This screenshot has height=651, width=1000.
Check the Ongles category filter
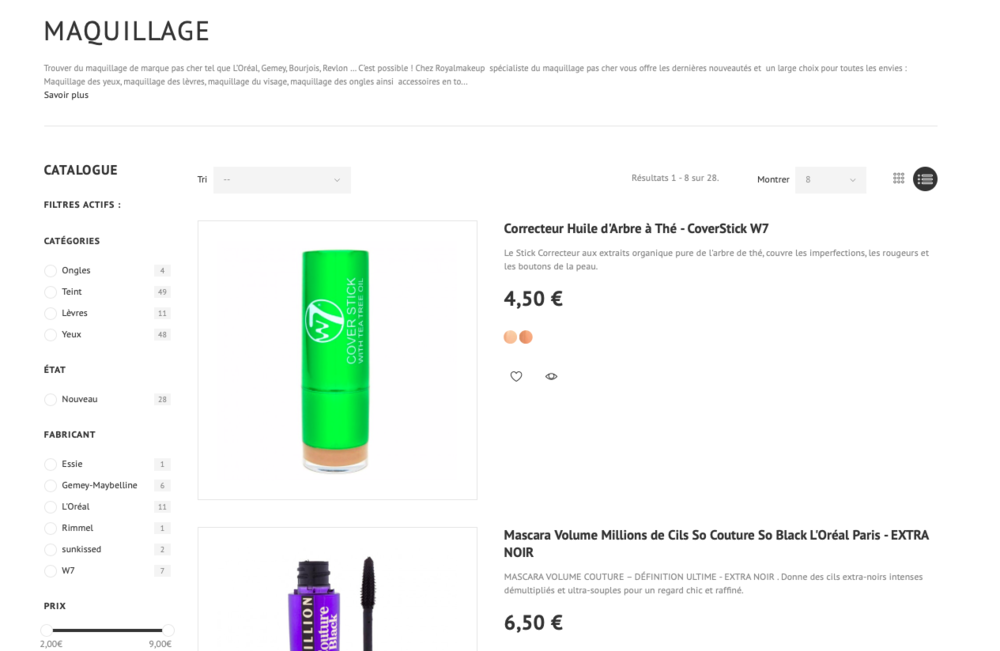[50, 270]
